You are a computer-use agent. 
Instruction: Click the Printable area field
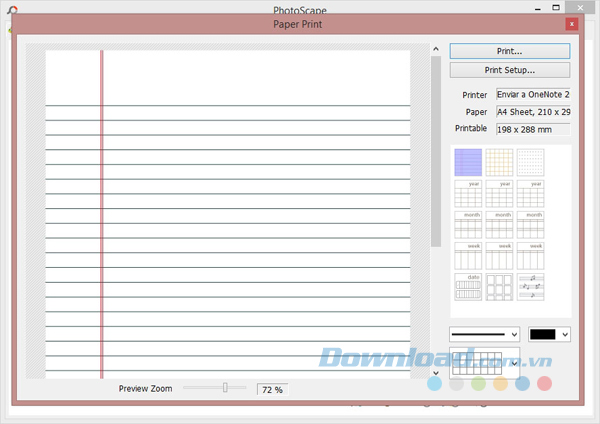point(533,129)
